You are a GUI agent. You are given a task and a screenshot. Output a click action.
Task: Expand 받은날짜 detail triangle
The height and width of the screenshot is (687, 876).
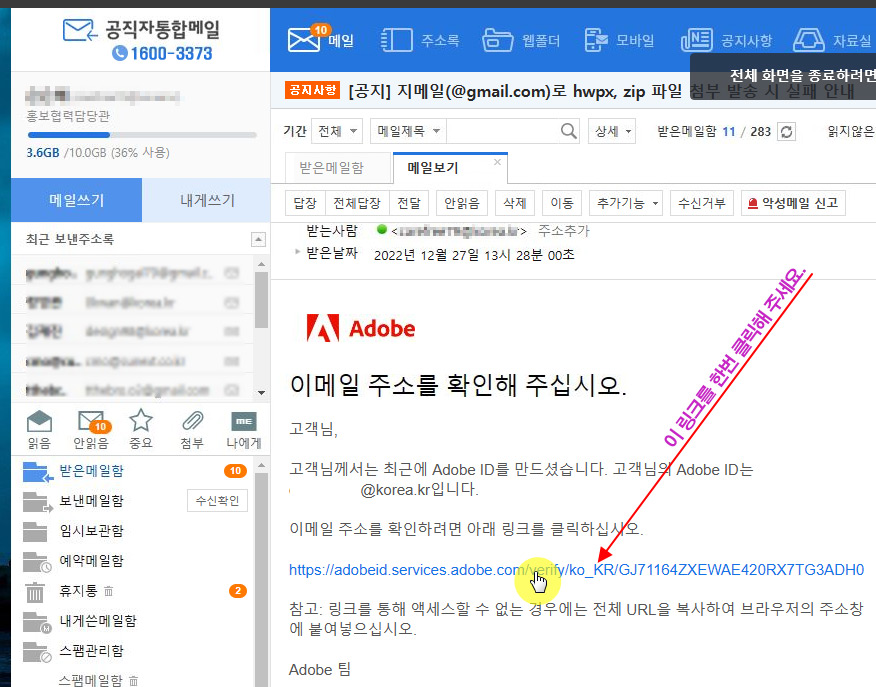coord(297,252)
